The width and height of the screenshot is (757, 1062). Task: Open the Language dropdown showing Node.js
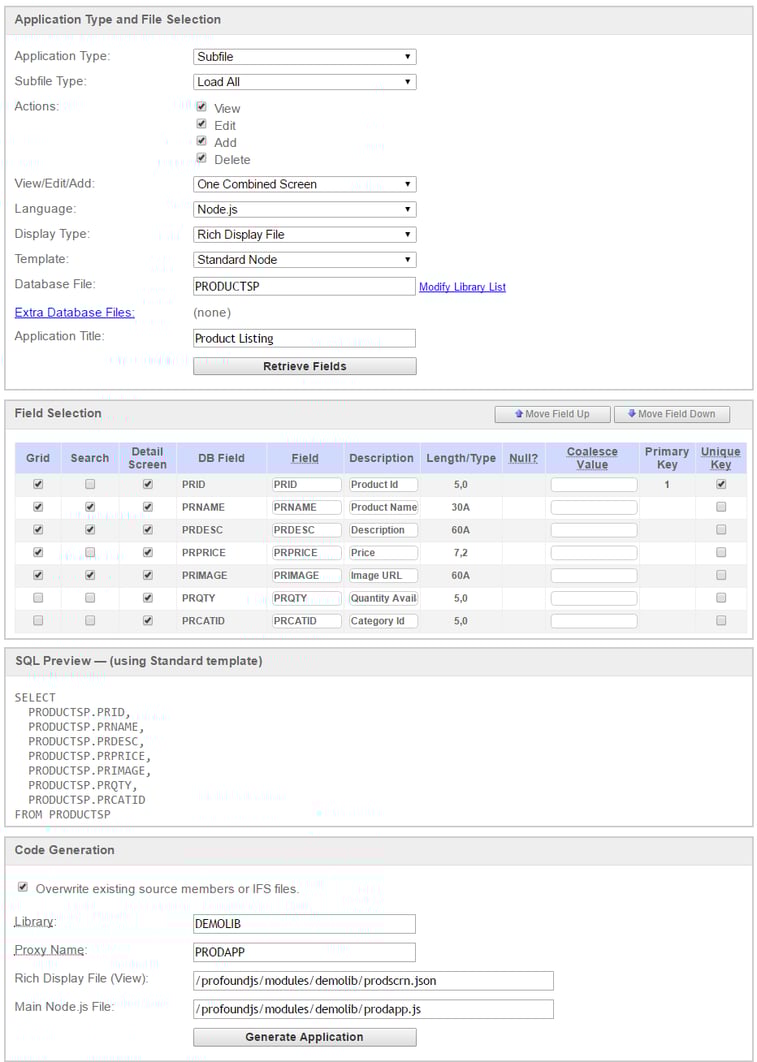click(x=305, y=209)
